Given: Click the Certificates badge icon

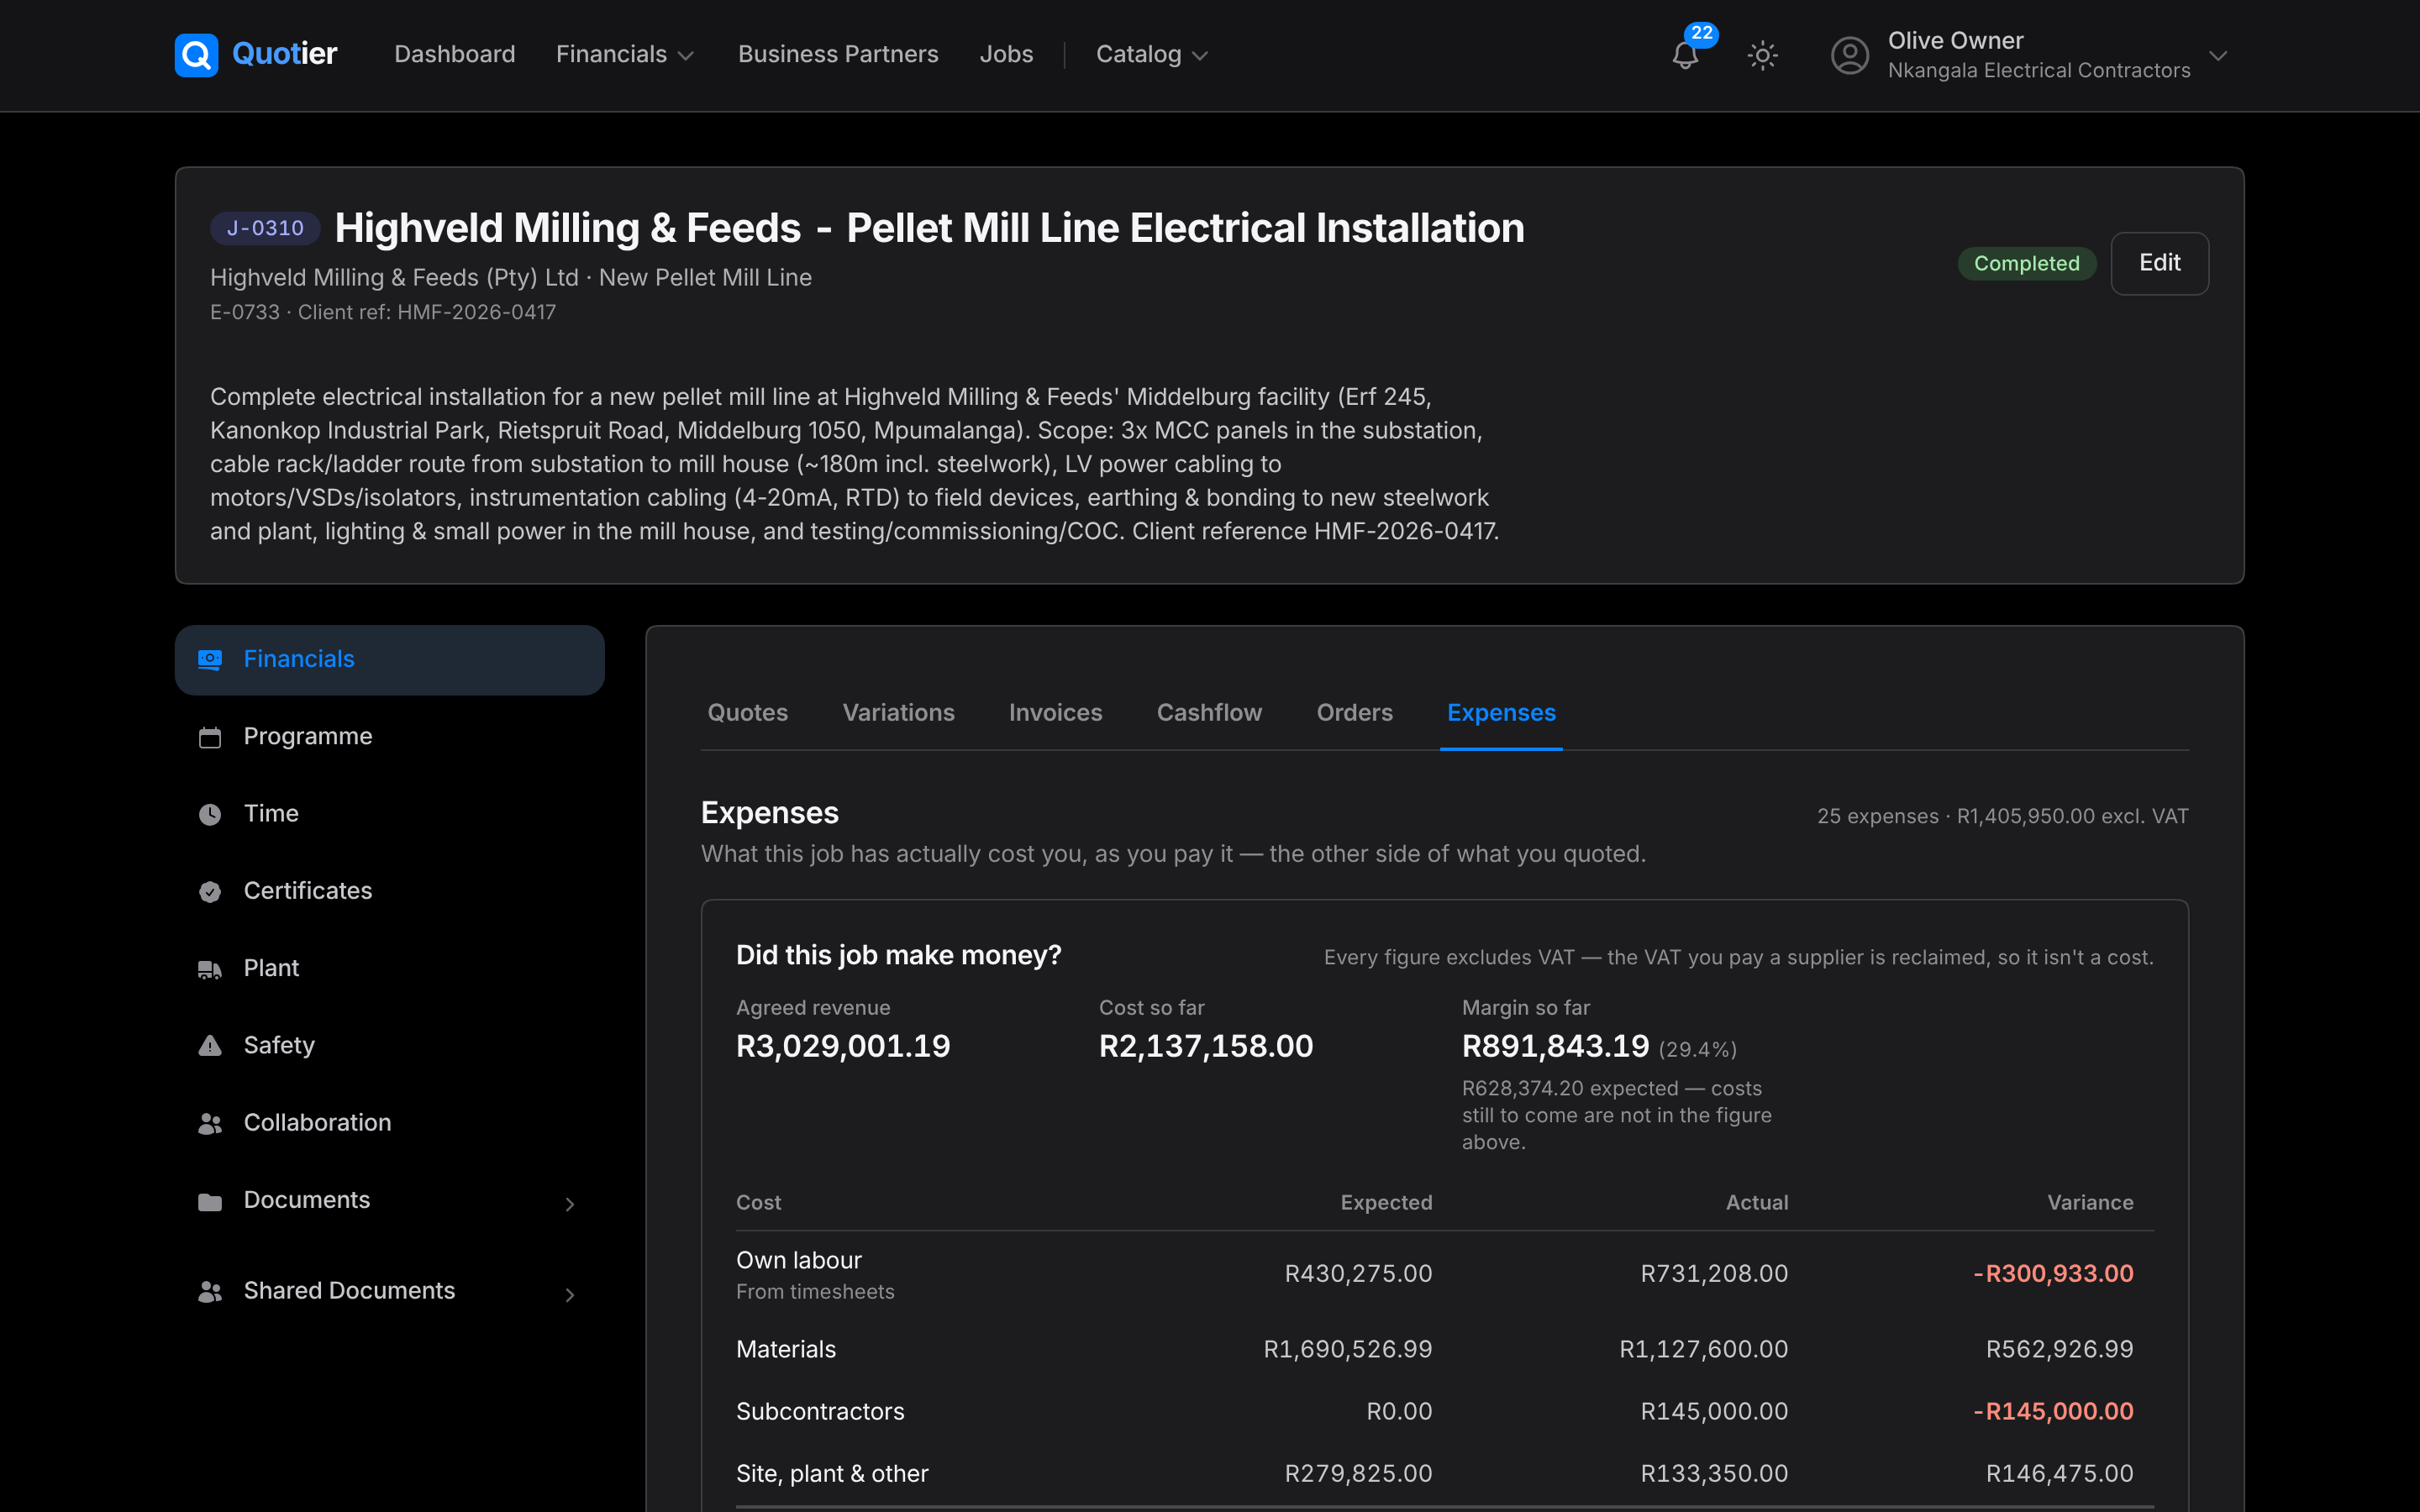Looking at the screenshot, I should [x=210, y=891].
